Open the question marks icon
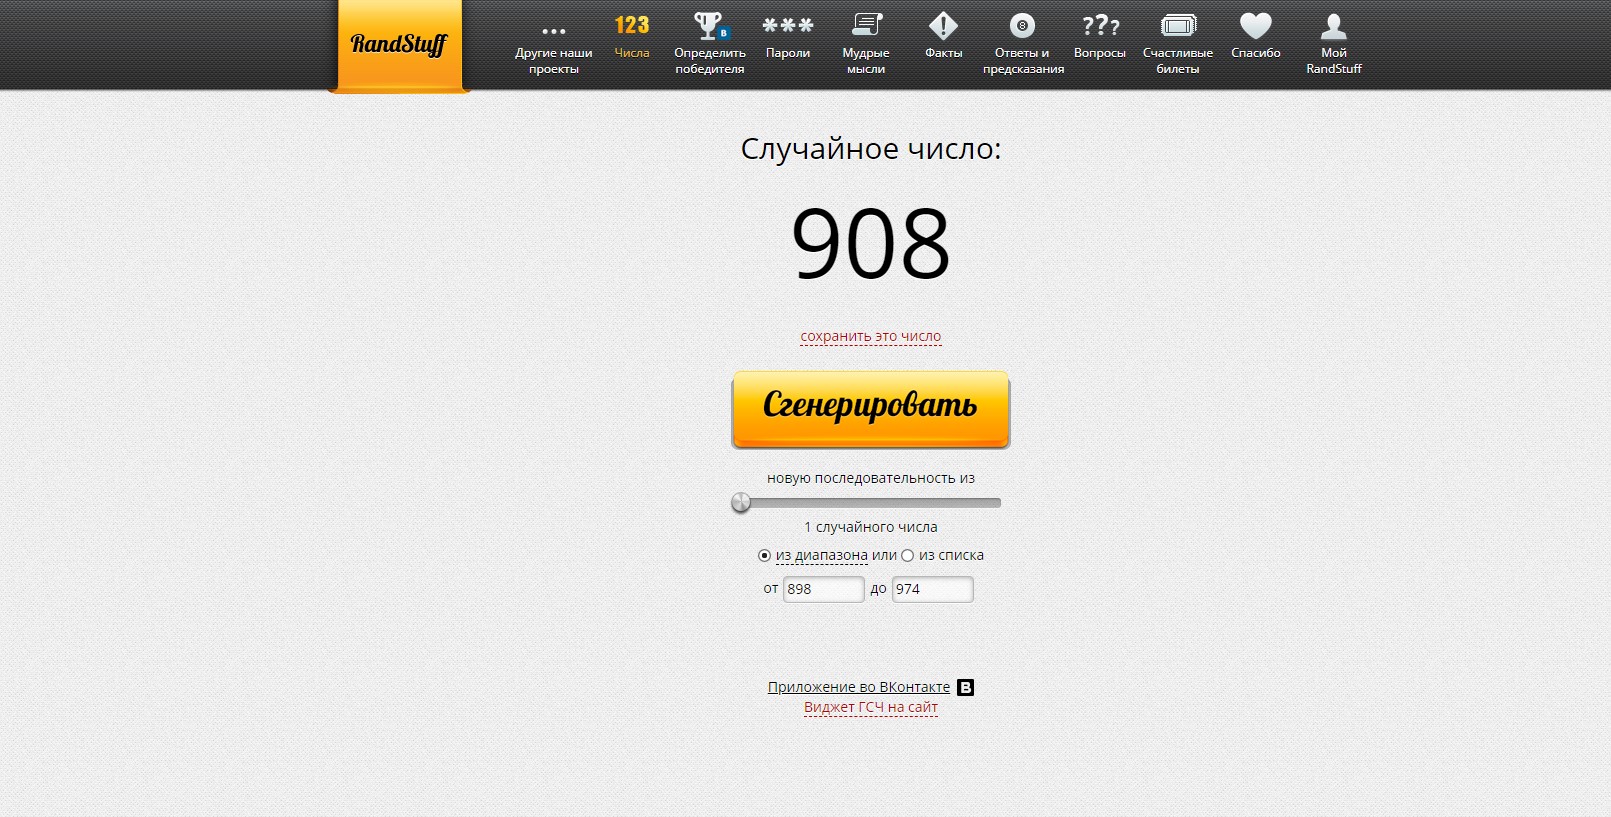Screen dimensions: 1611x817 click(x=1100, y=25)
